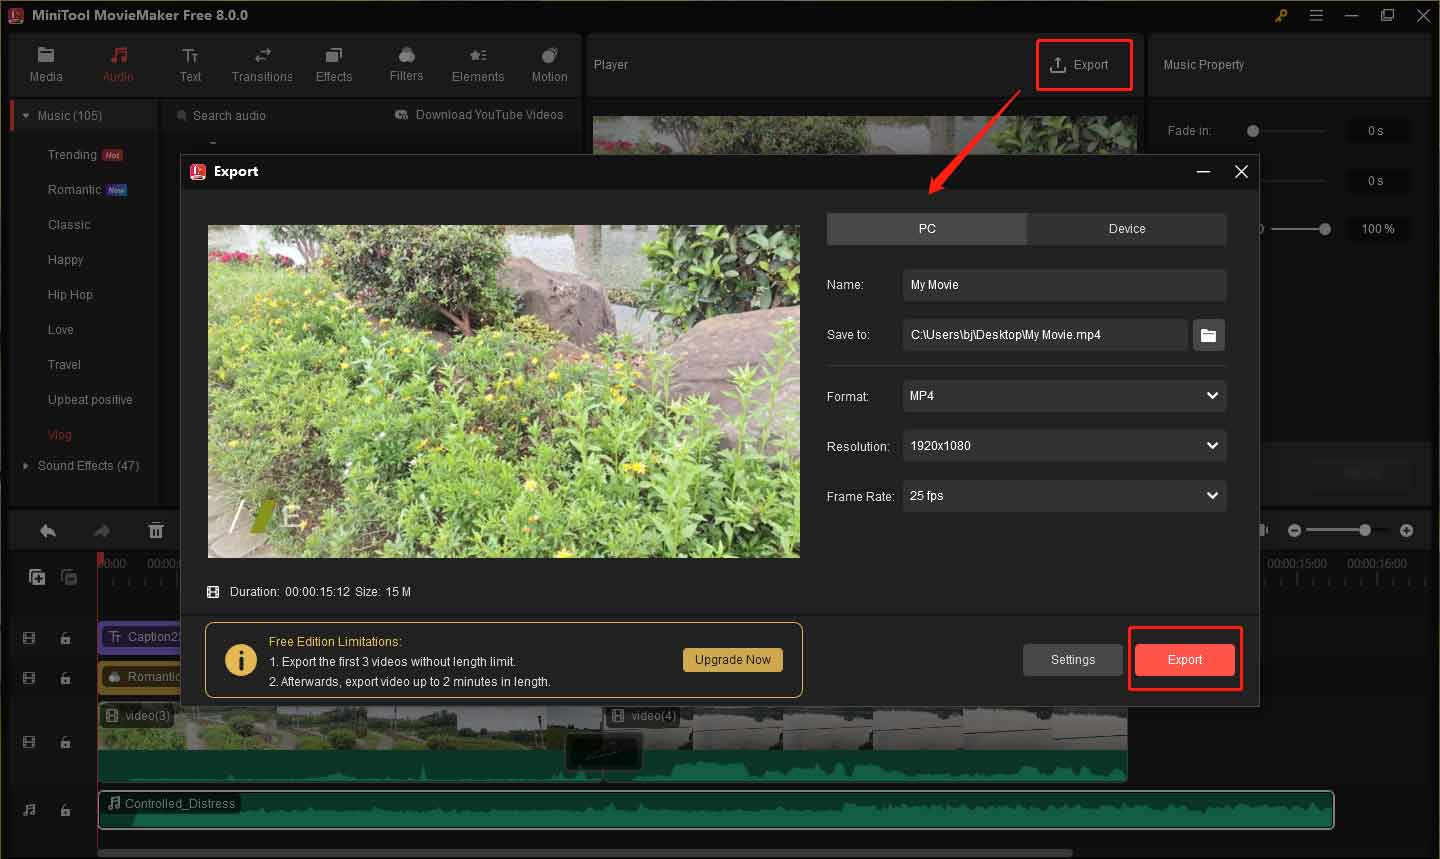The image size is (1440, 859).
Task: Open the Text tool tab
Action: [x=190, y=65]
